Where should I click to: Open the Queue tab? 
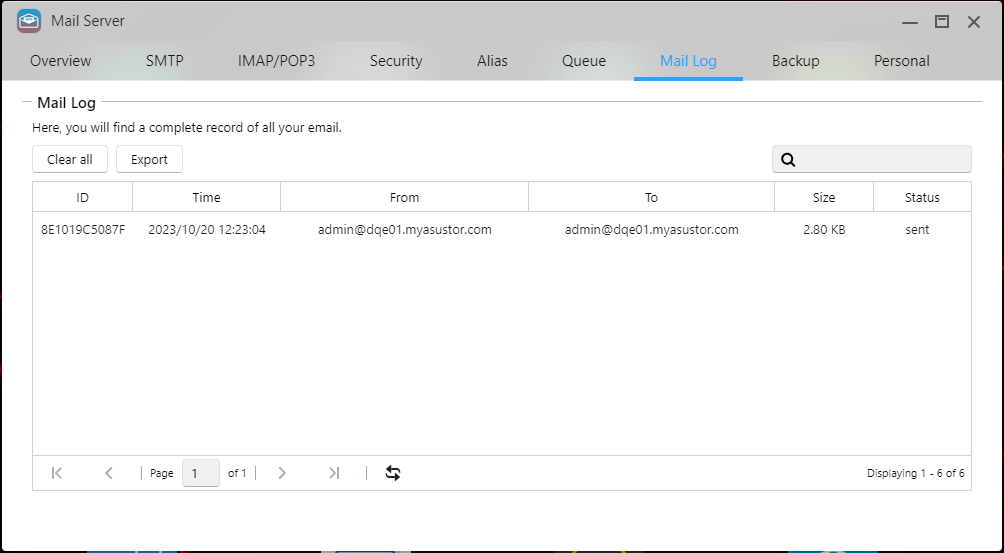(584, 61)
